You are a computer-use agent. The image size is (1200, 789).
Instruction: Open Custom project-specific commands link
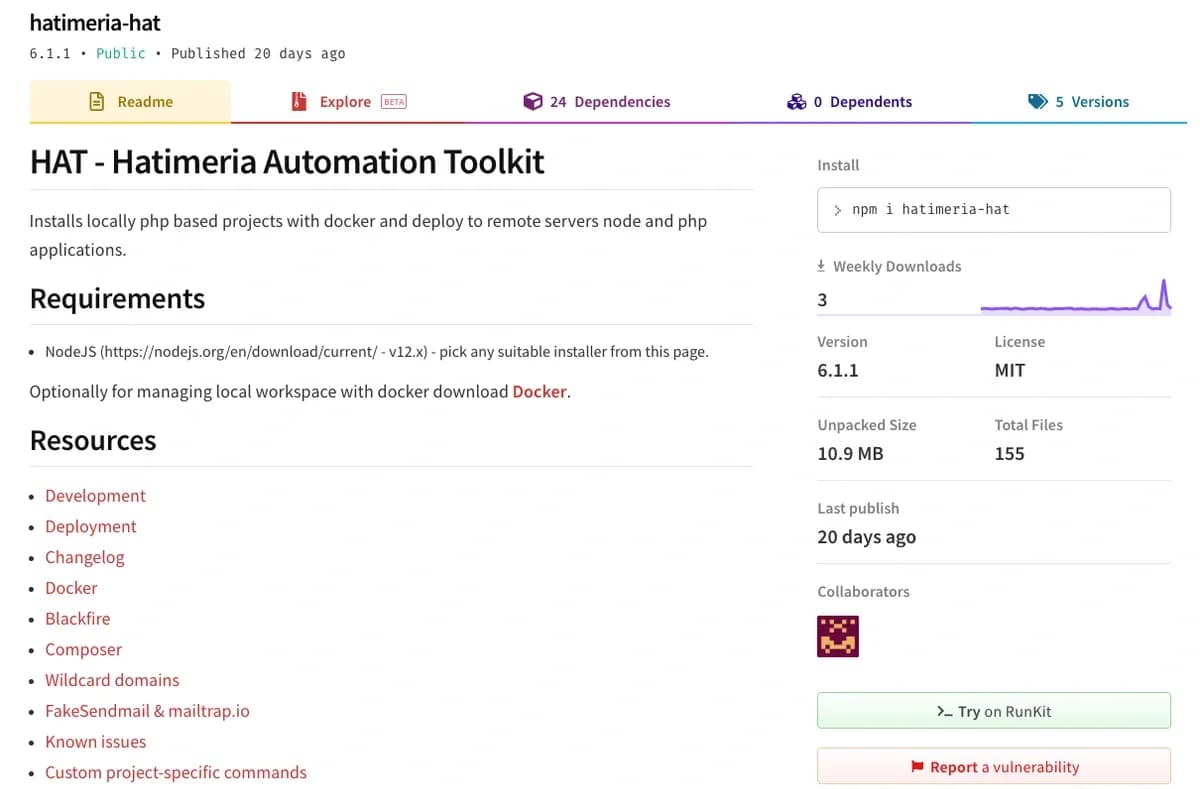point(176,773)
